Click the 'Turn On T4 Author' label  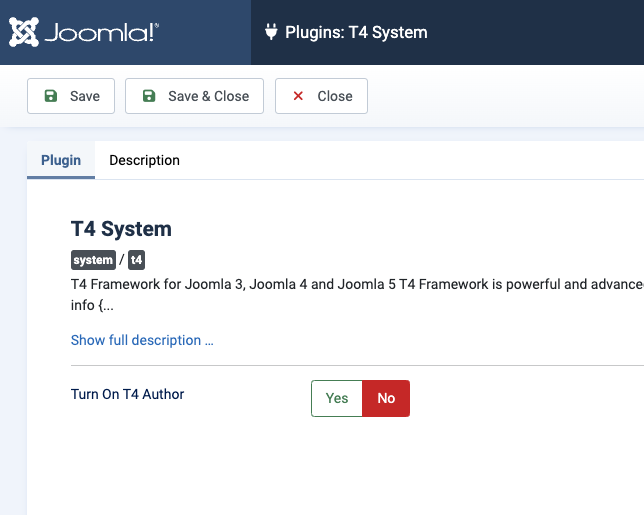pyautogui.click(x=127, y=394)
